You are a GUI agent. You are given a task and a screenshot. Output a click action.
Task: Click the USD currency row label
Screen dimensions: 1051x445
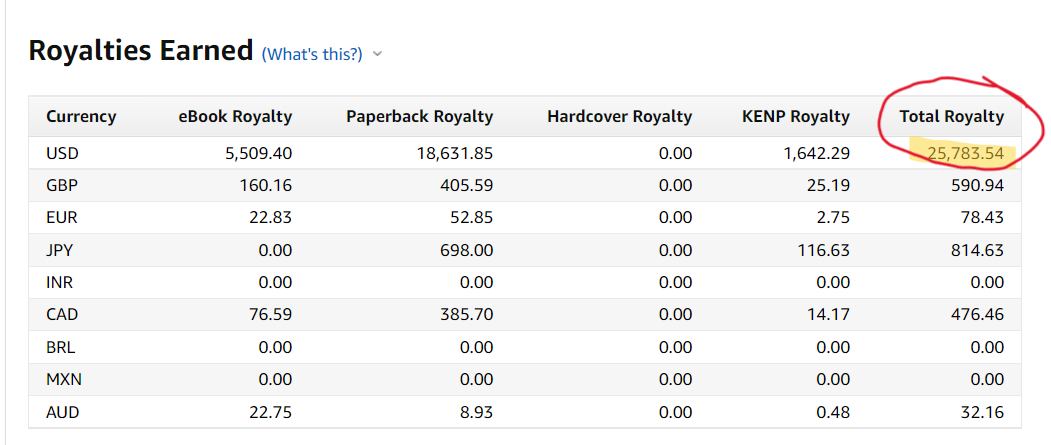62,153
